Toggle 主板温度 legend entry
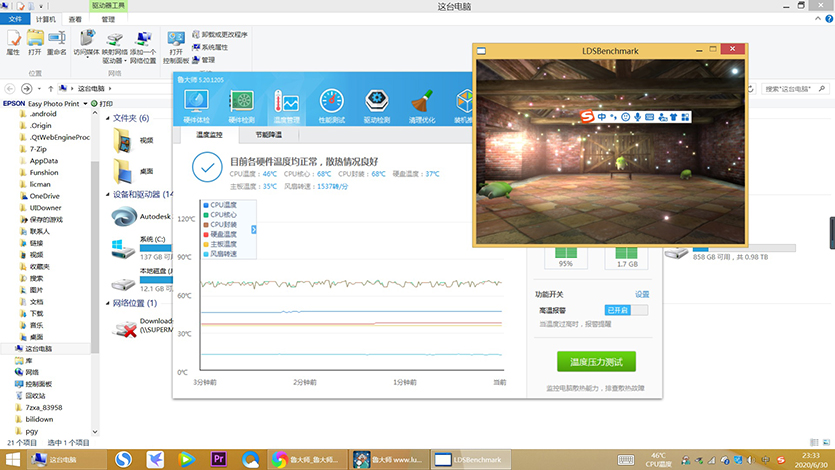 [220, 244]
